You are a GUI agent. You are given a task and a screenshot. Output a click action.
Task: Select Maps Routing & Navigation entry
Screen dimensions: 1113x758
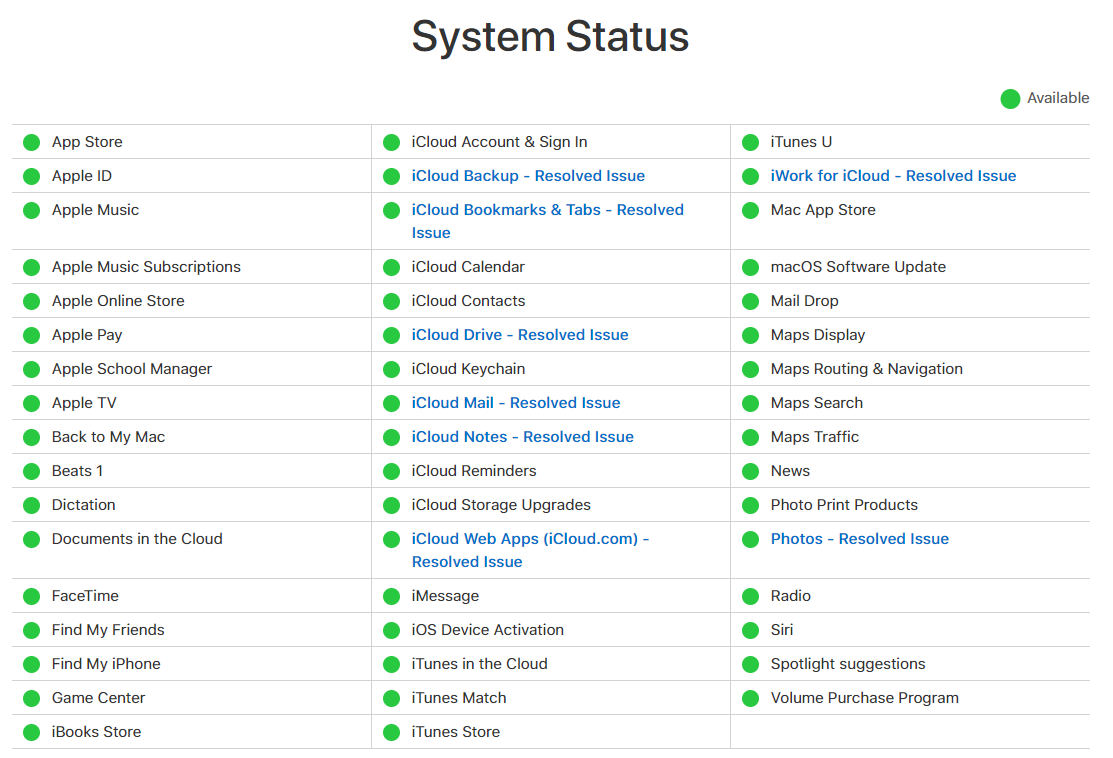[867, 369]
